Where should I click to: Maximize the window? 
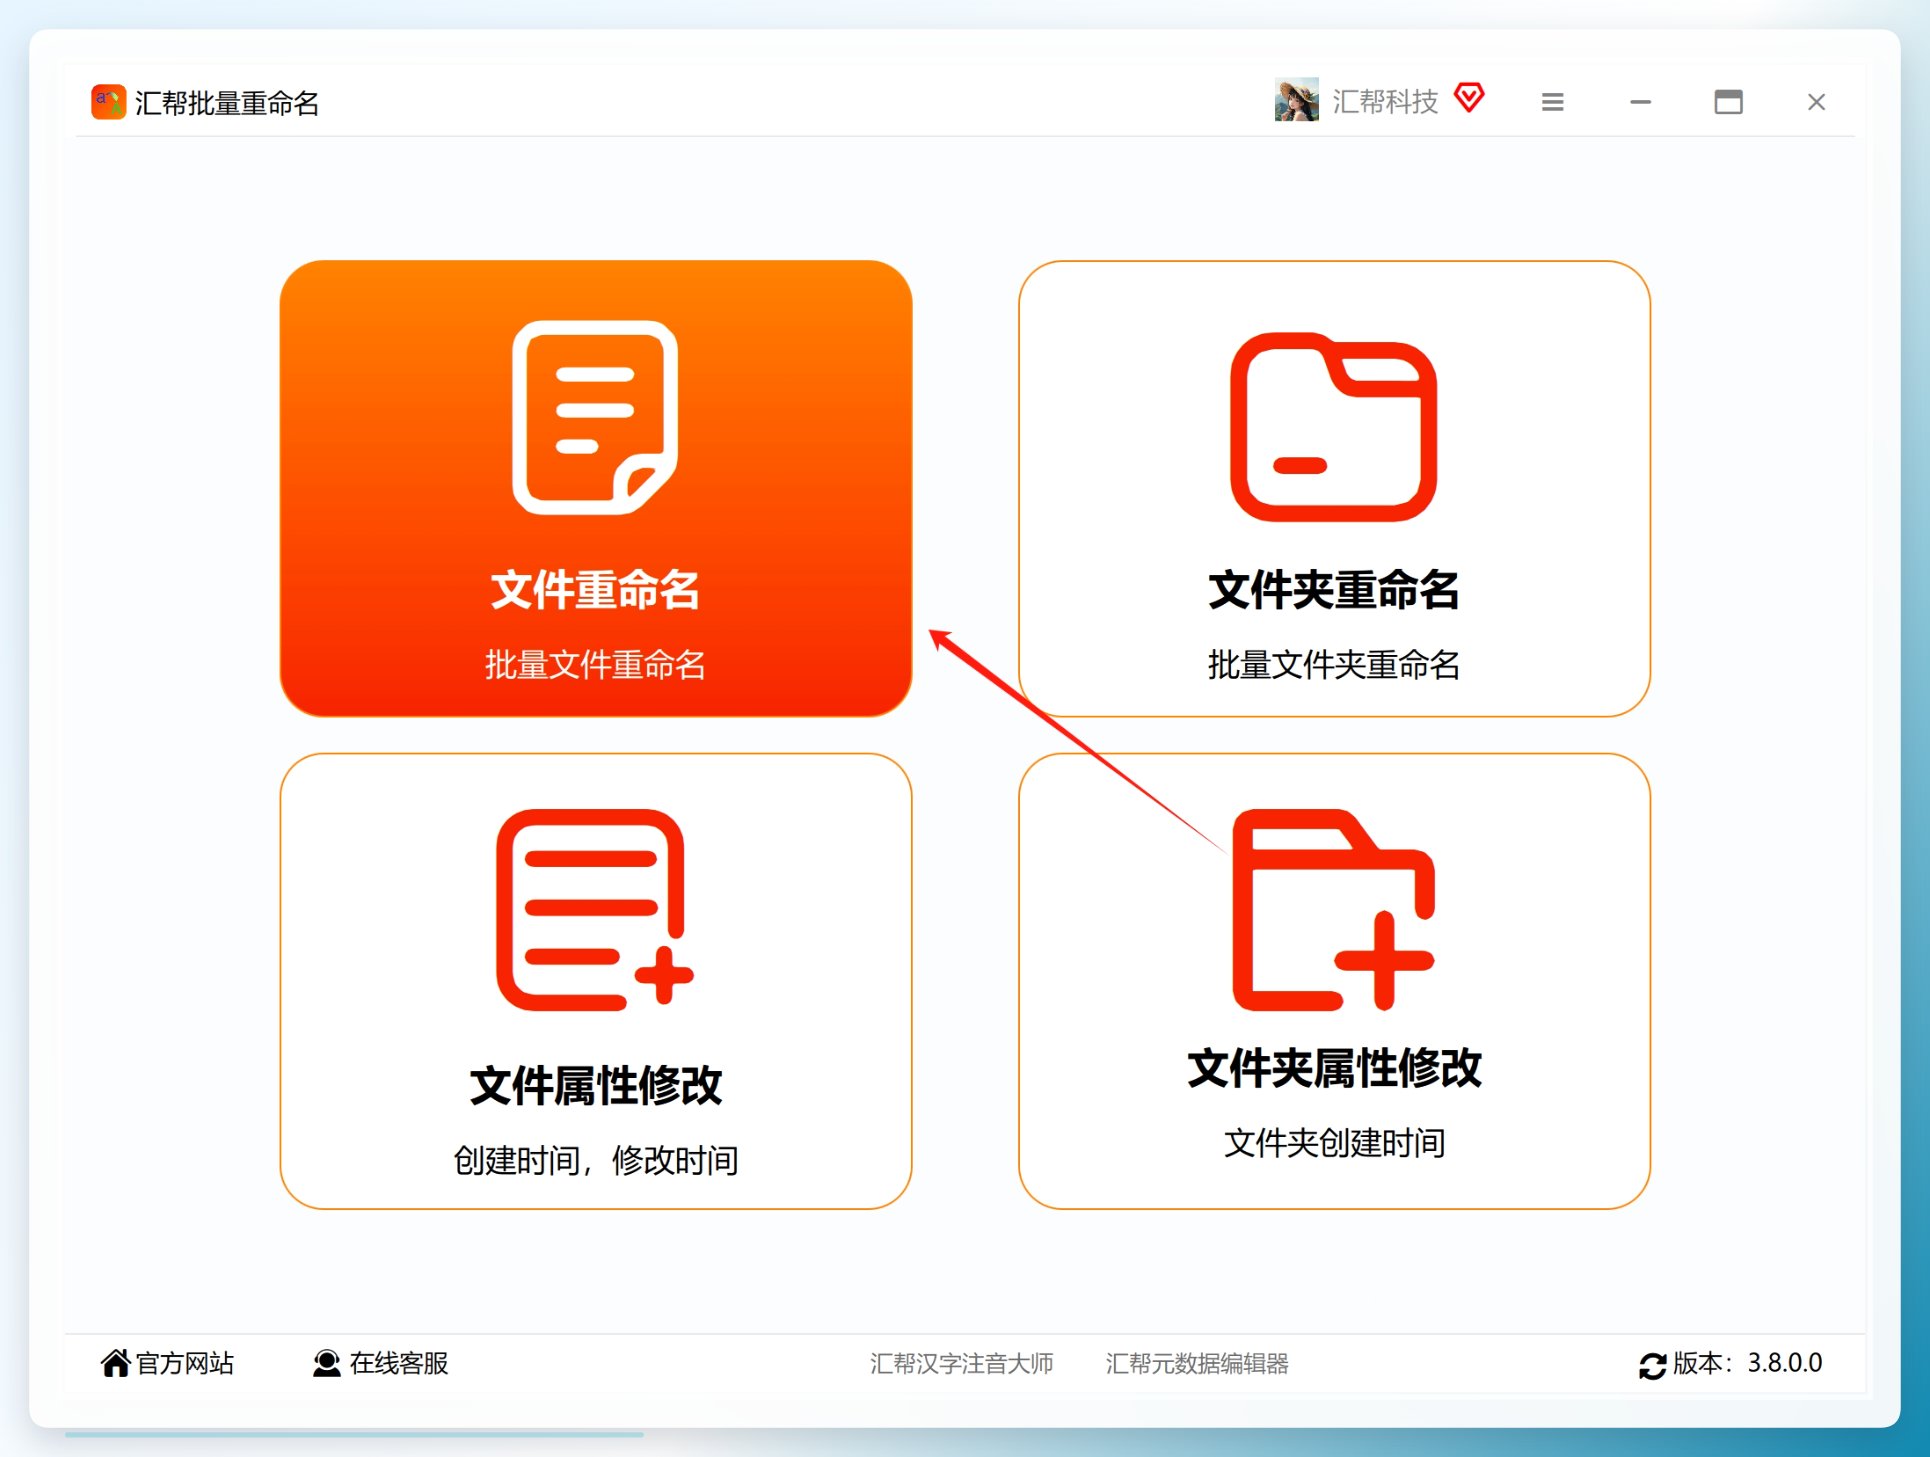(1728, 102)
